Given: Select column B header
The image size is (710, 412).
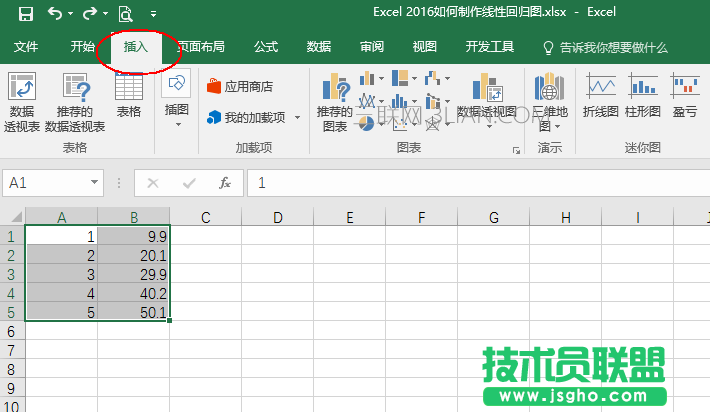Looking at the screenshot, I should (x=134, y=217).
